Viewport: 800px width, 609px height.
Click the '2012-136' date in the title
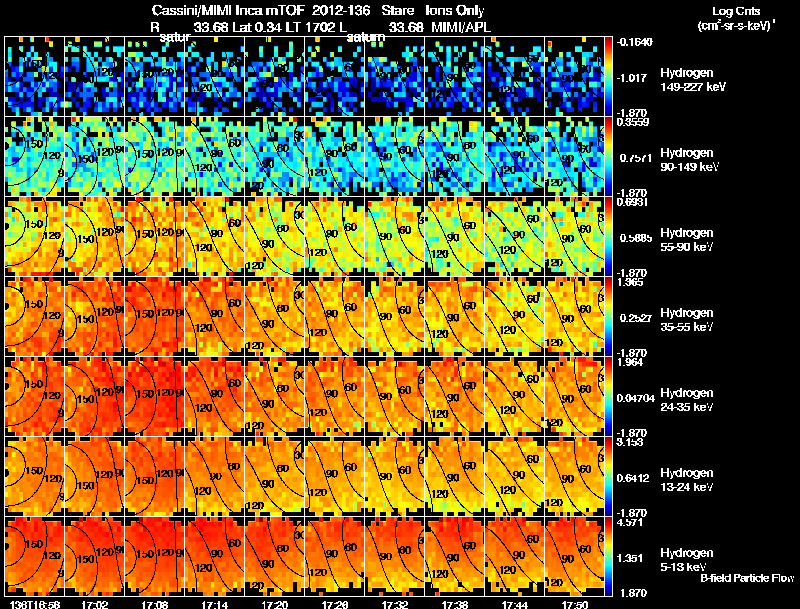(341, 10)
